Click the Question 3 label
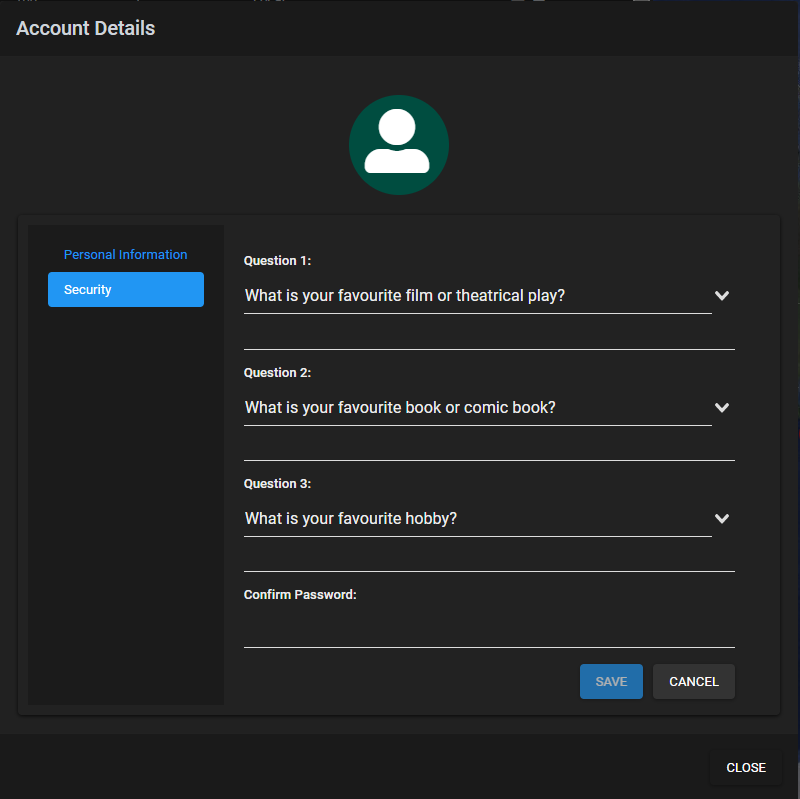 (278, 484)
